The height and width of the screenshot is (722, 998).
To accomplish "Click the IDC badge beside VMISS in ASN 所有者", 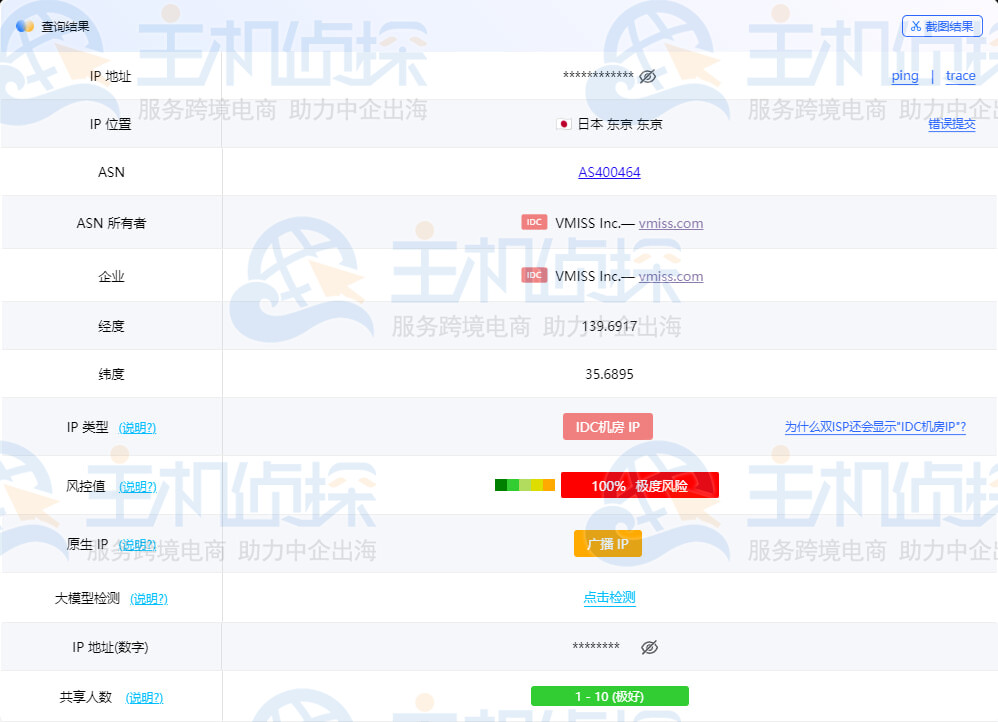I will [x=533, y=222].
